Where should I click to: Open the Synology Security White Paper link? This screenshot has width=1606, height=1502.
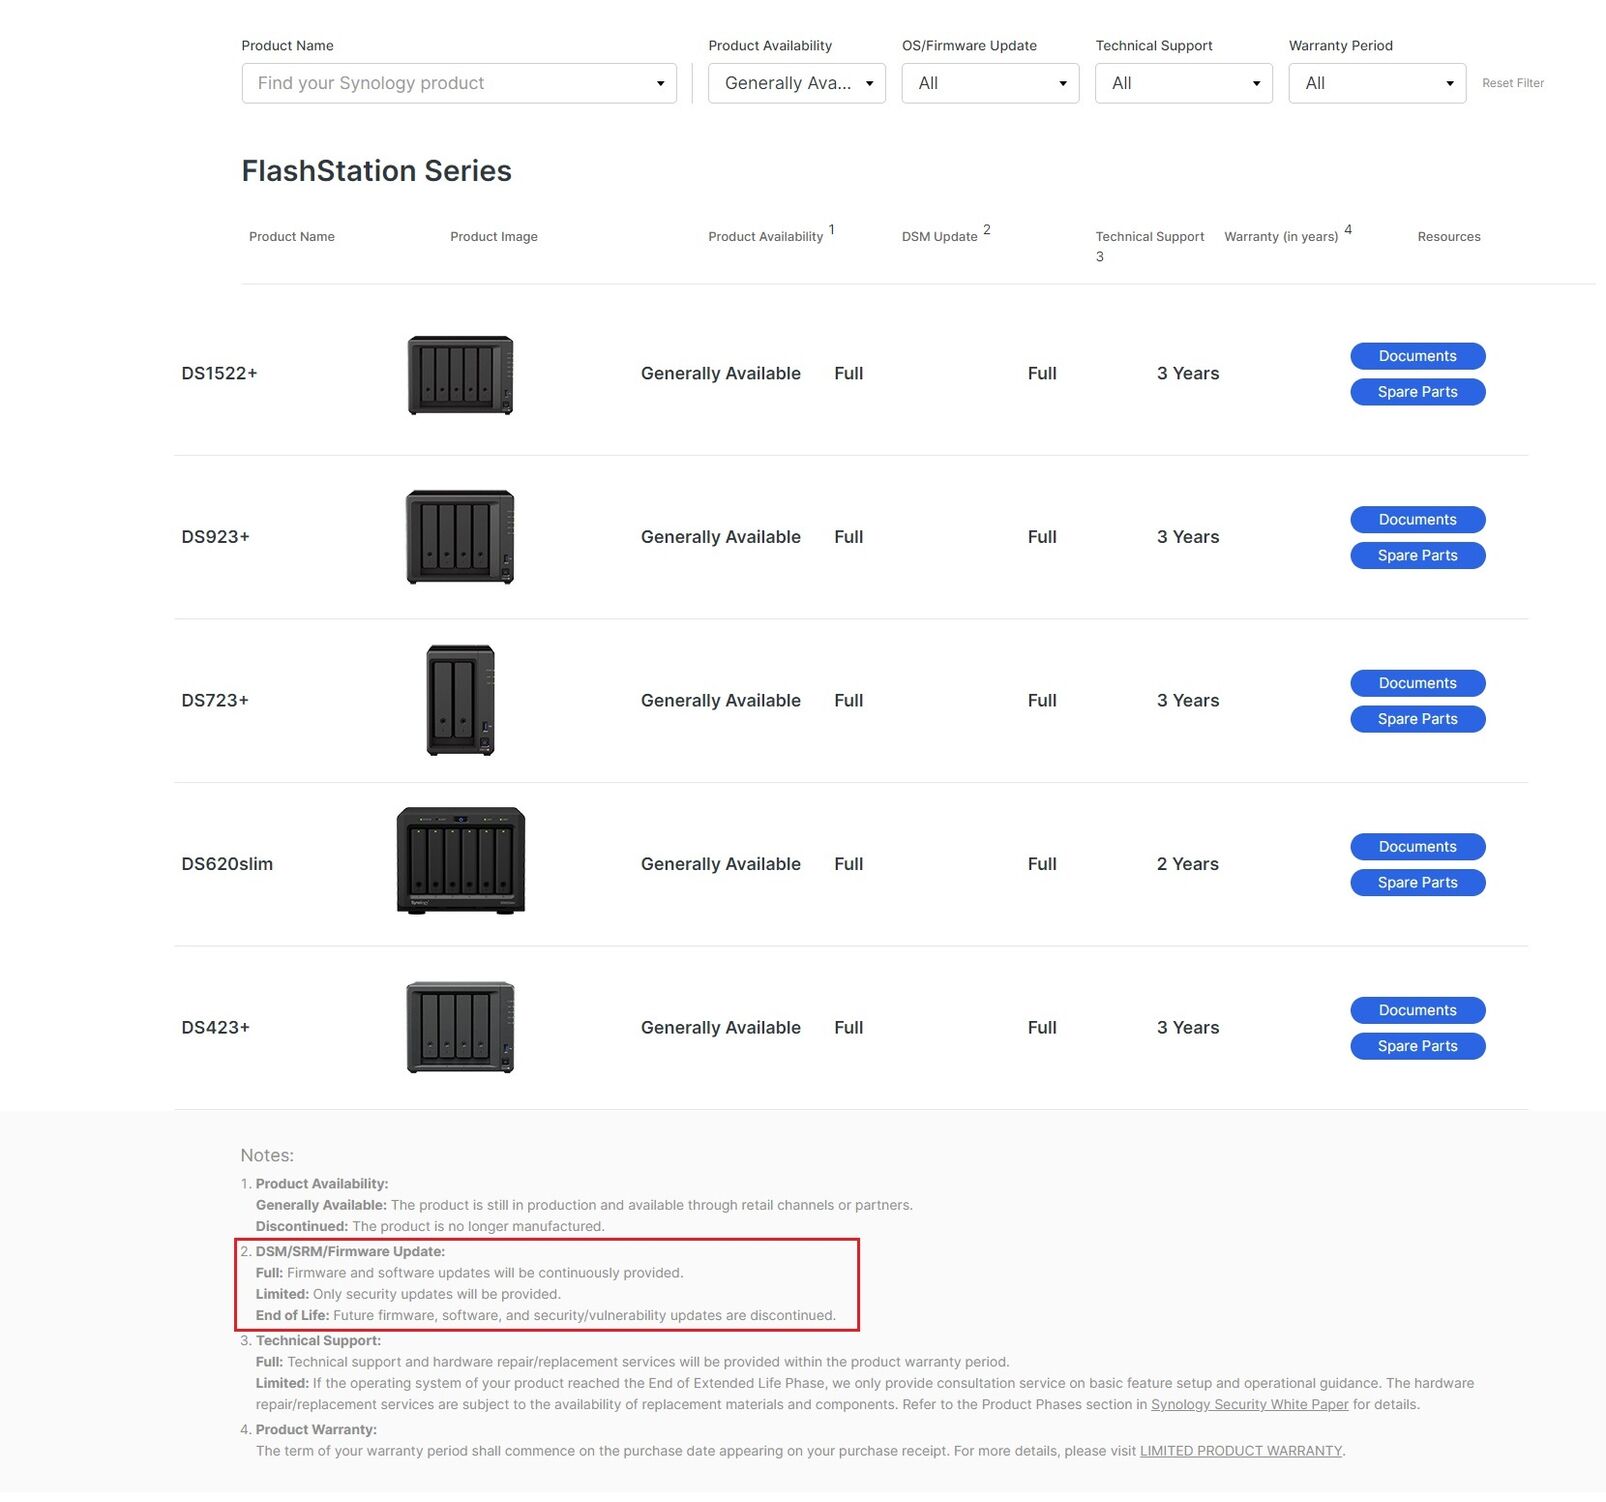click(1249, 1404)
